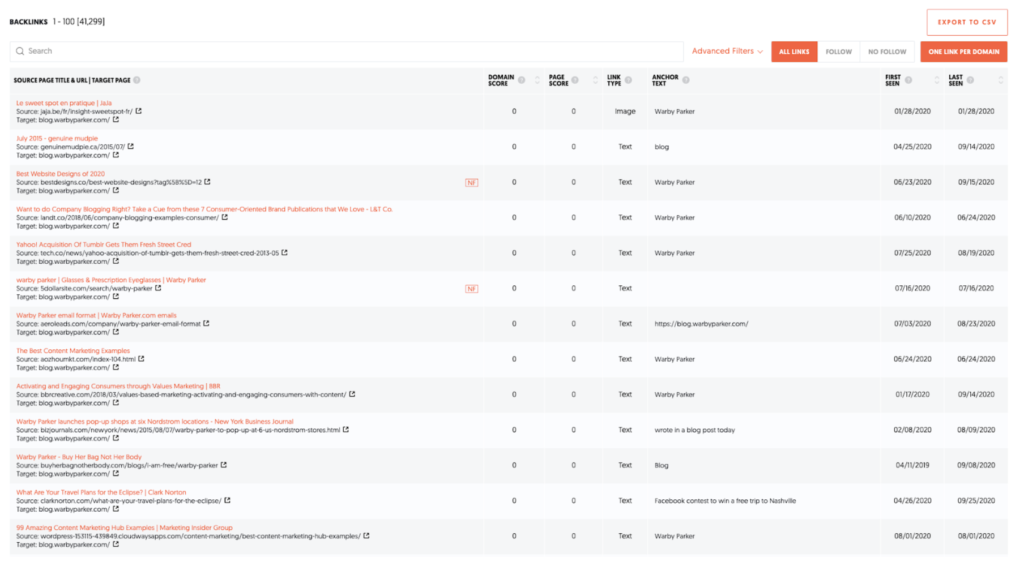Viewport: 1024px width, 566px height.
Task: Open 'Yahoo! Acquisition Of Tumblr' article link
Action: coord(104,244)
